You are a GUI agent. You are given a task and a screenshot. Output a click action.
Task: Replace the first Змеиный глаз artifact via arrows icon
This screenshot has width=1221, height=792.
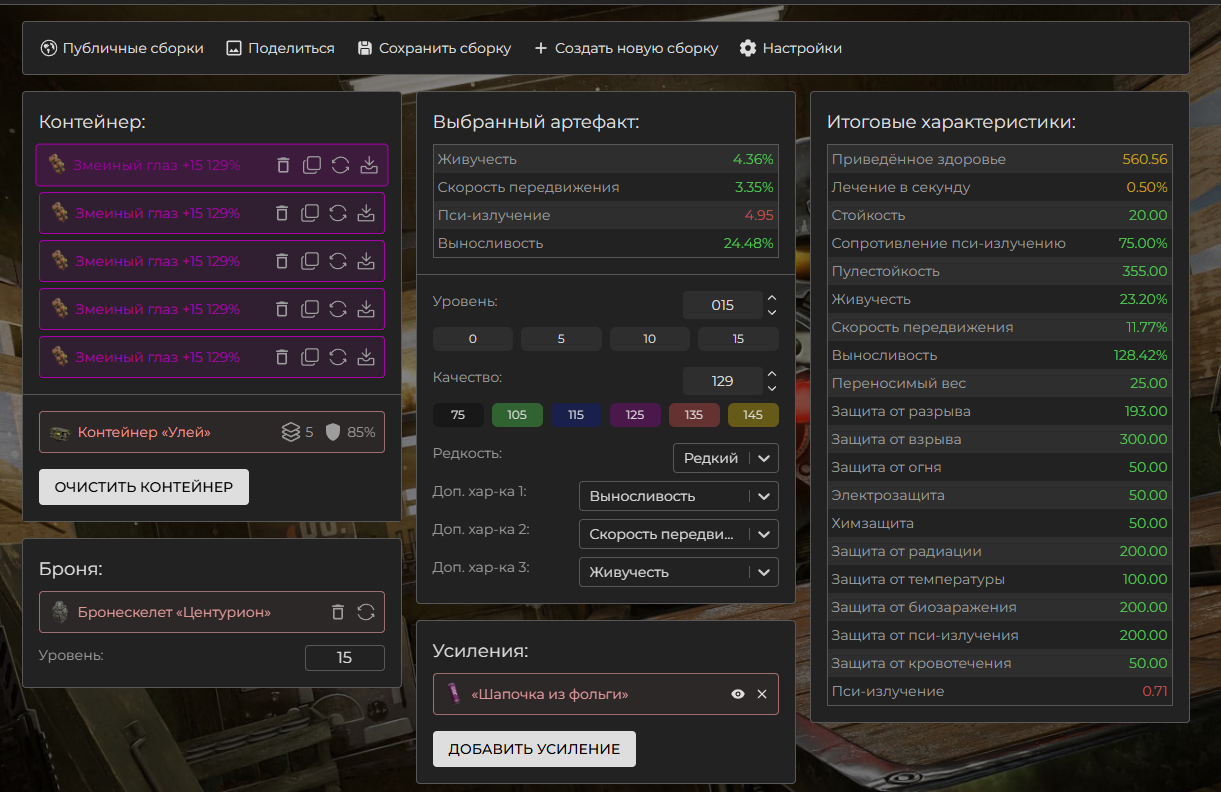340,165
